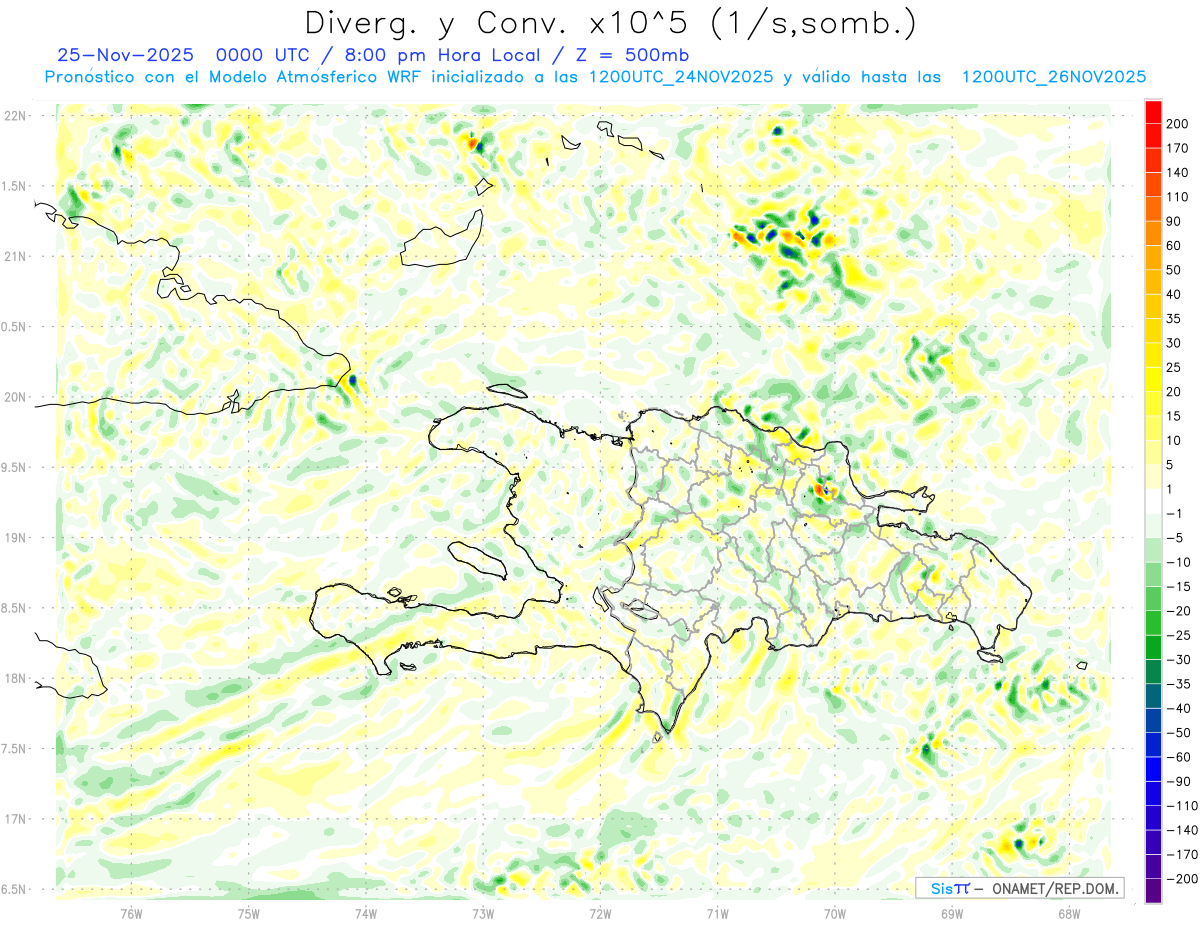The image size is (1200, 927).
Task: Click the '72W' longitude label
Action: click(x=600, y=913)
